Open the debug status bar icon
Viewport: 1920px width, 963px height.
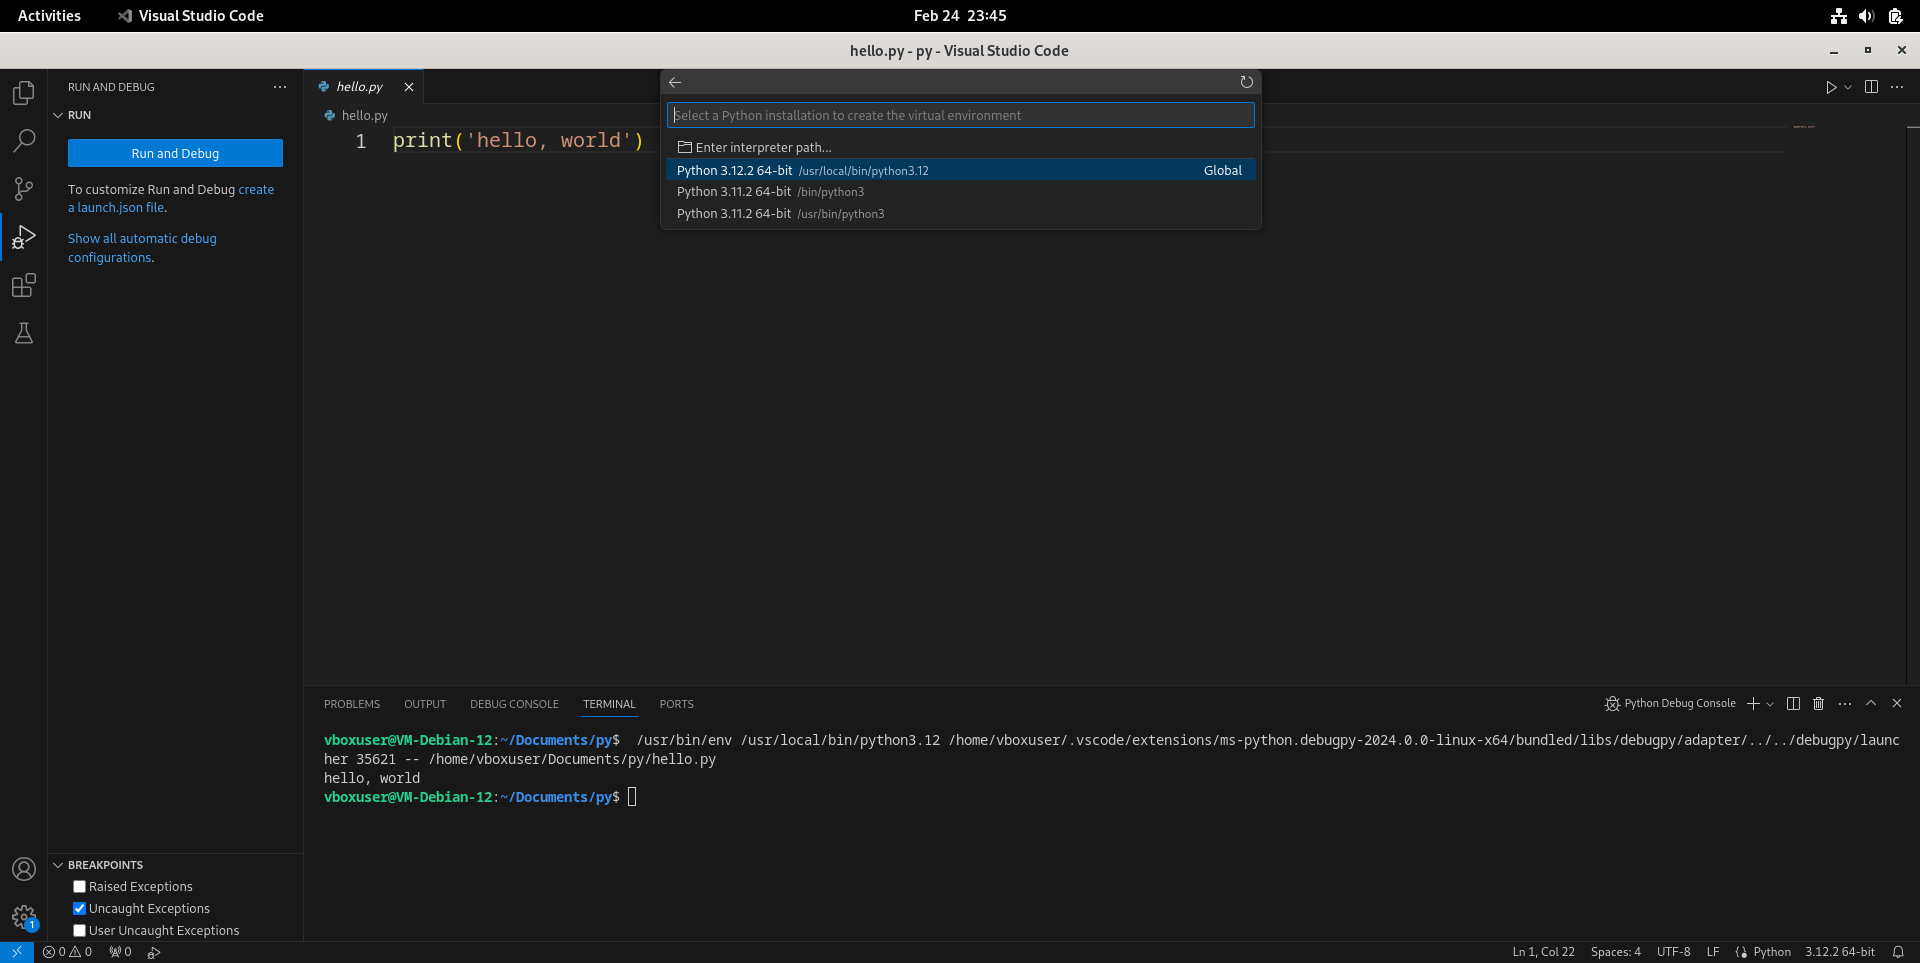coord(154,952)
